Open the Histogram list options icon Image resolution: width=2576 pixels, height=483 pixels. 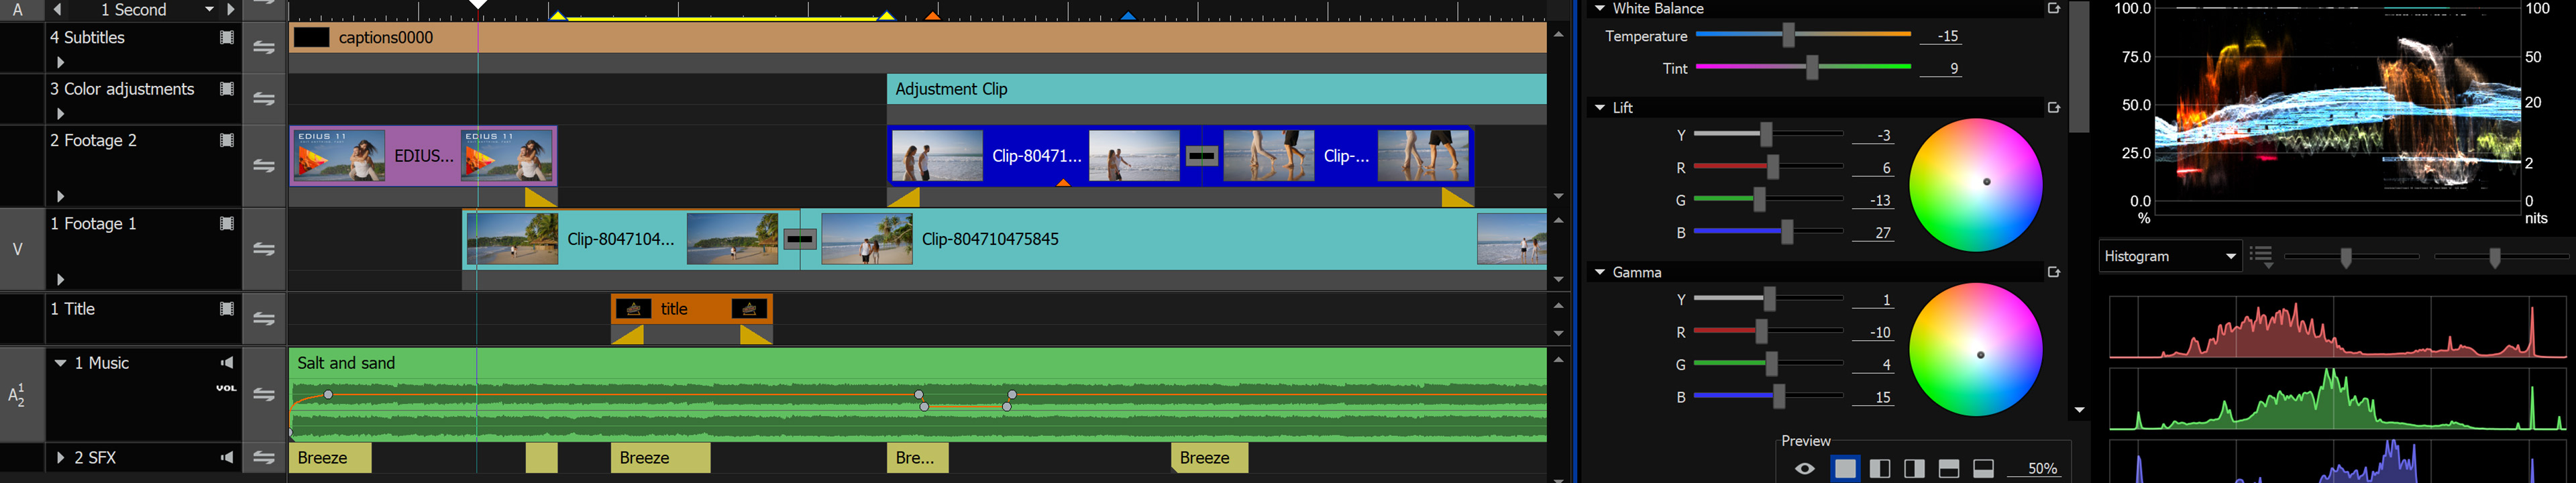click(x=2261, y=257)
